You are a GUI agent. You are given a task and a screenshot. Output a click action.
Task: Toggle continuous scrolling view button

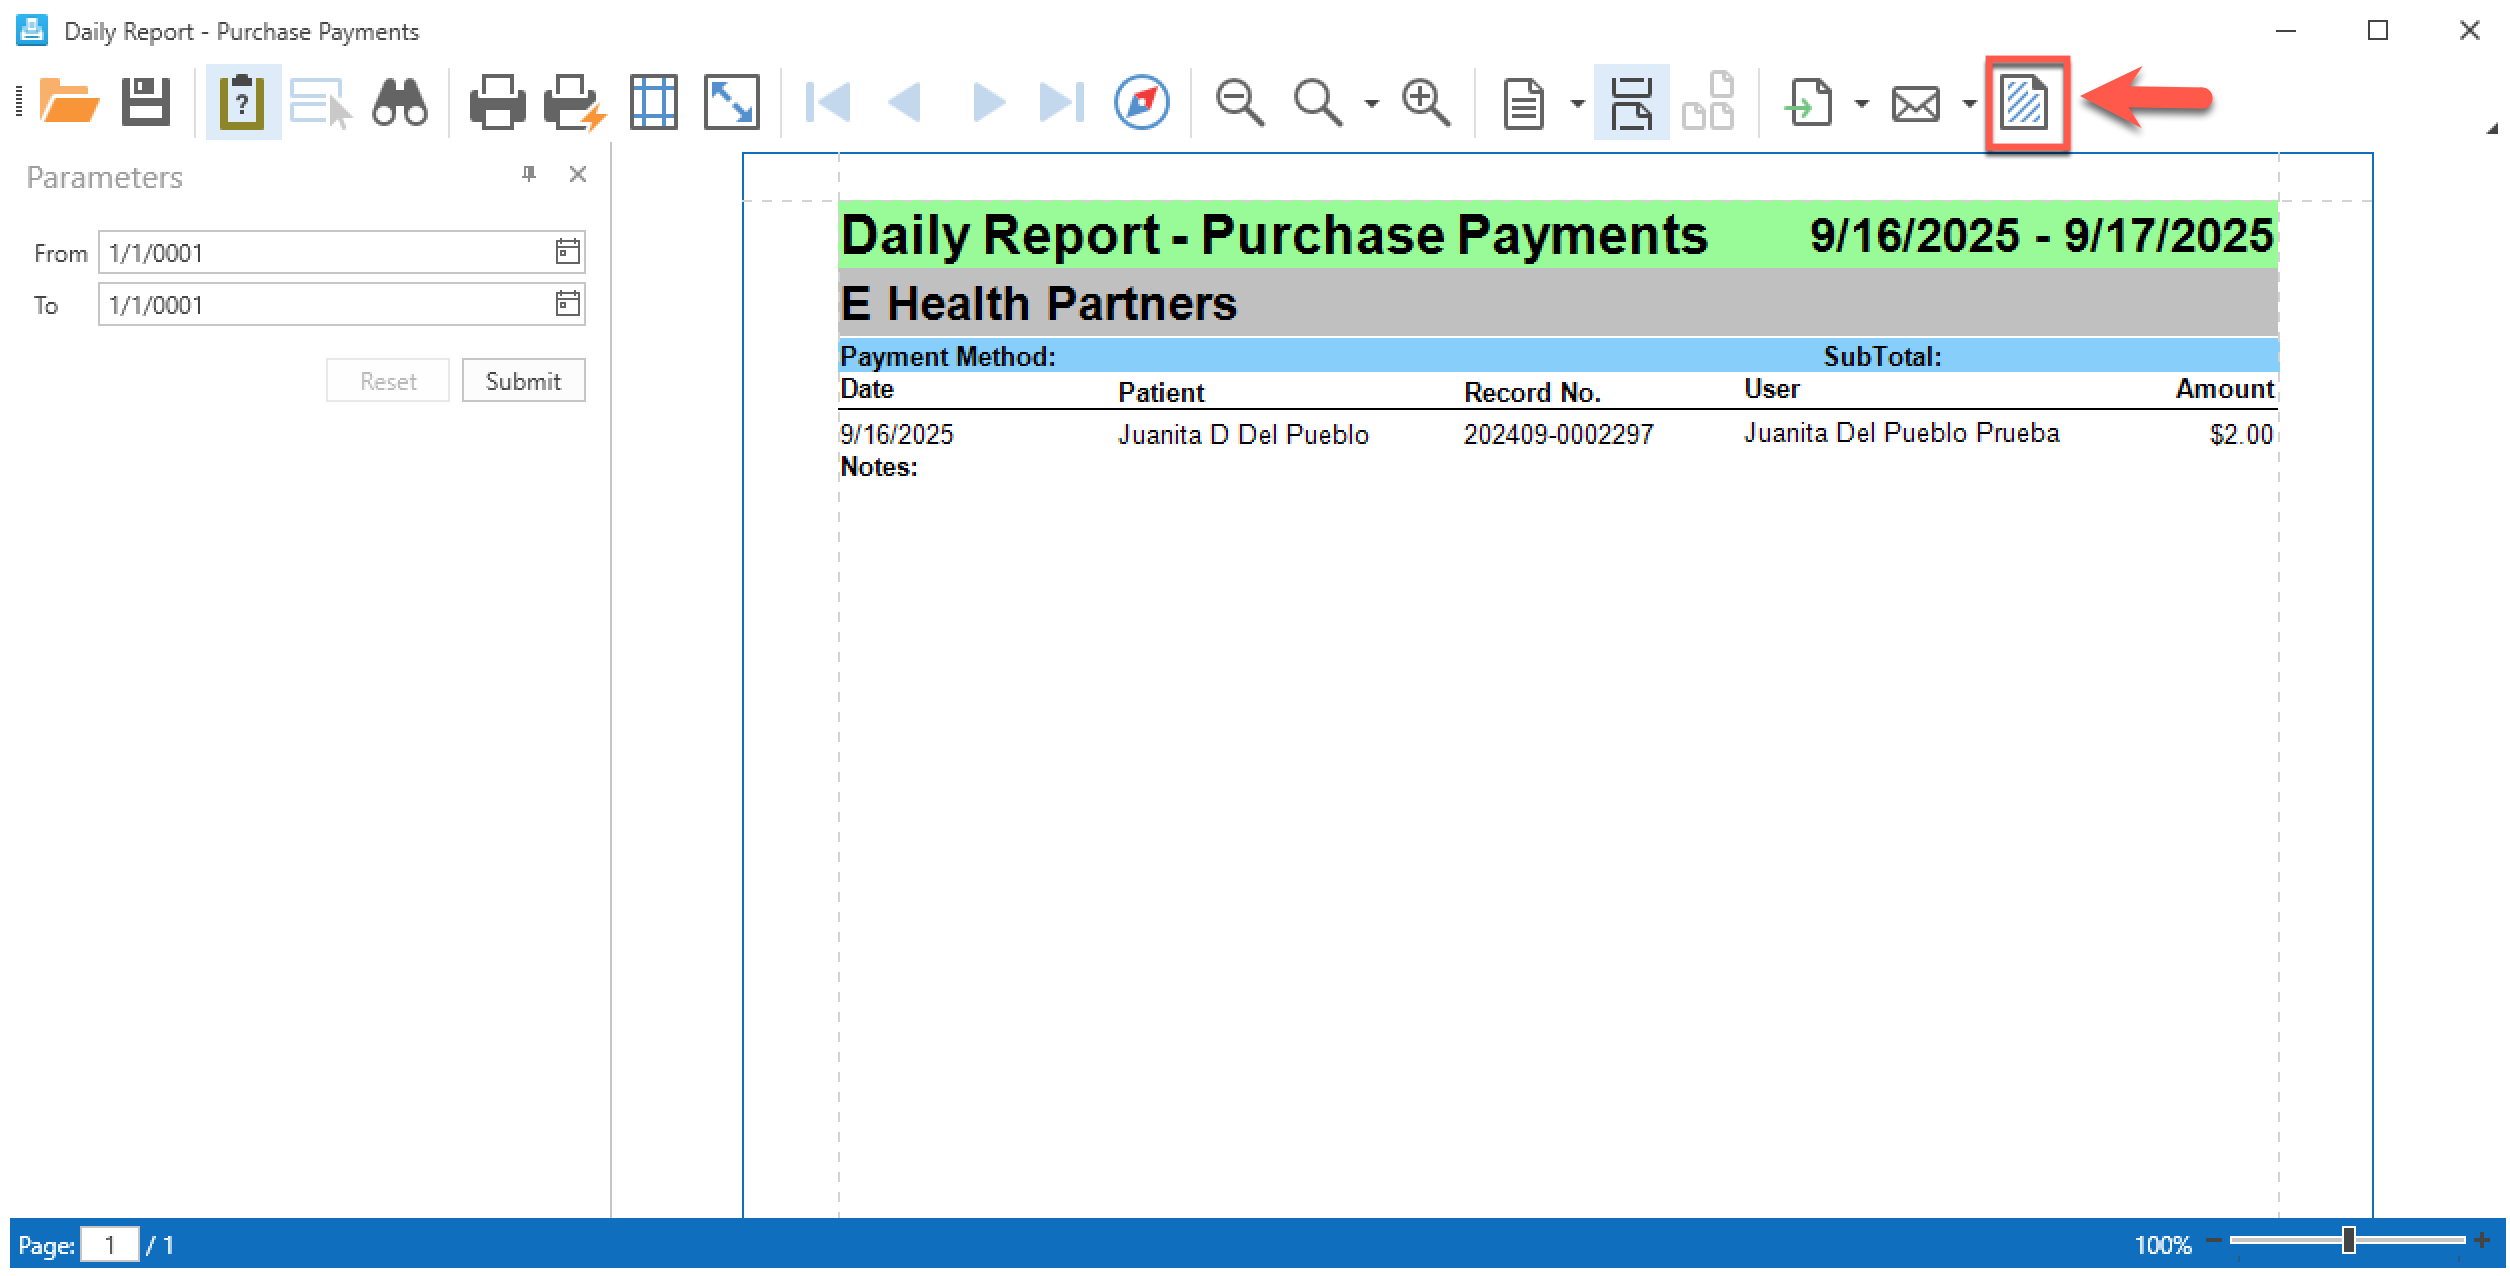(1631, 102)
